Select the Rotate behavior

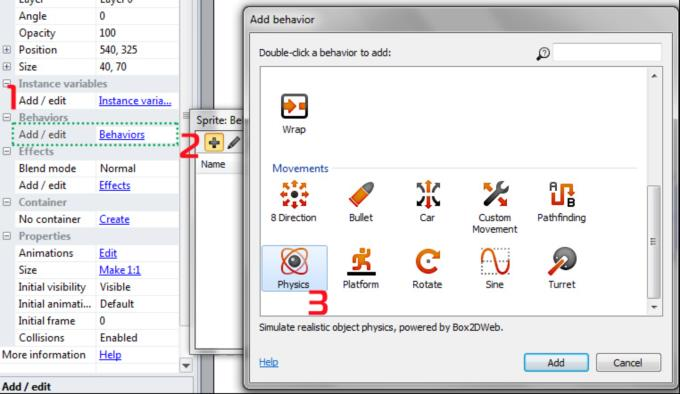pos(428,268)
